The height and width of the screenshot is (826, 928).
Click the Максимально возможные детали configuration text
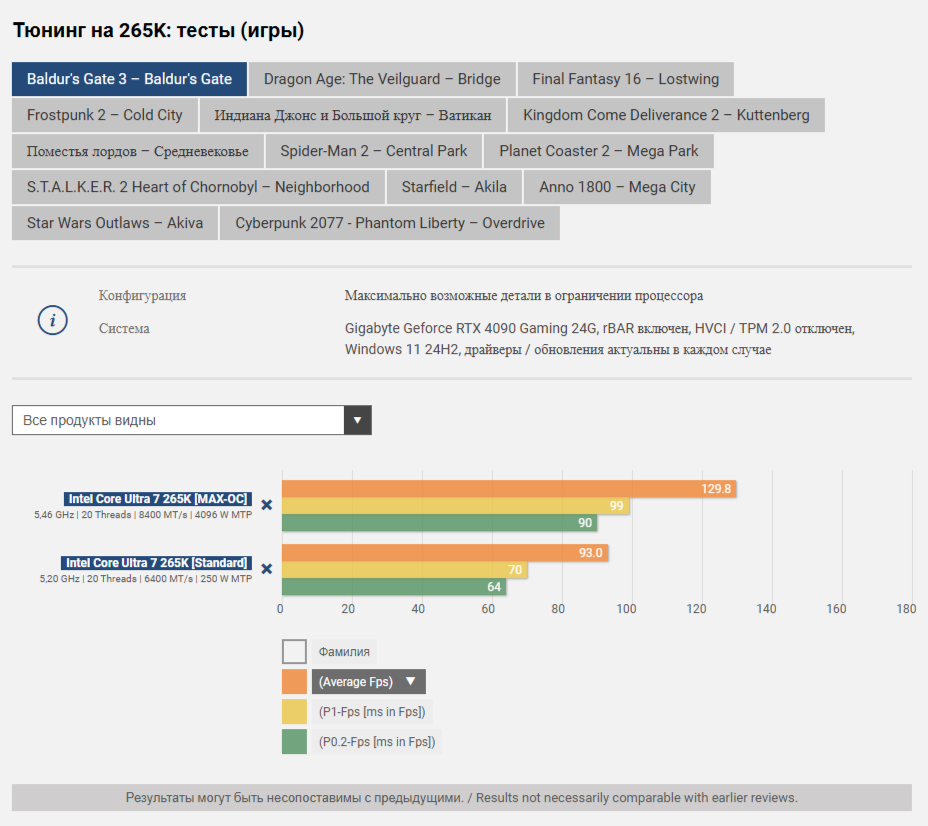pyautogui.click(x=524, y=295)
